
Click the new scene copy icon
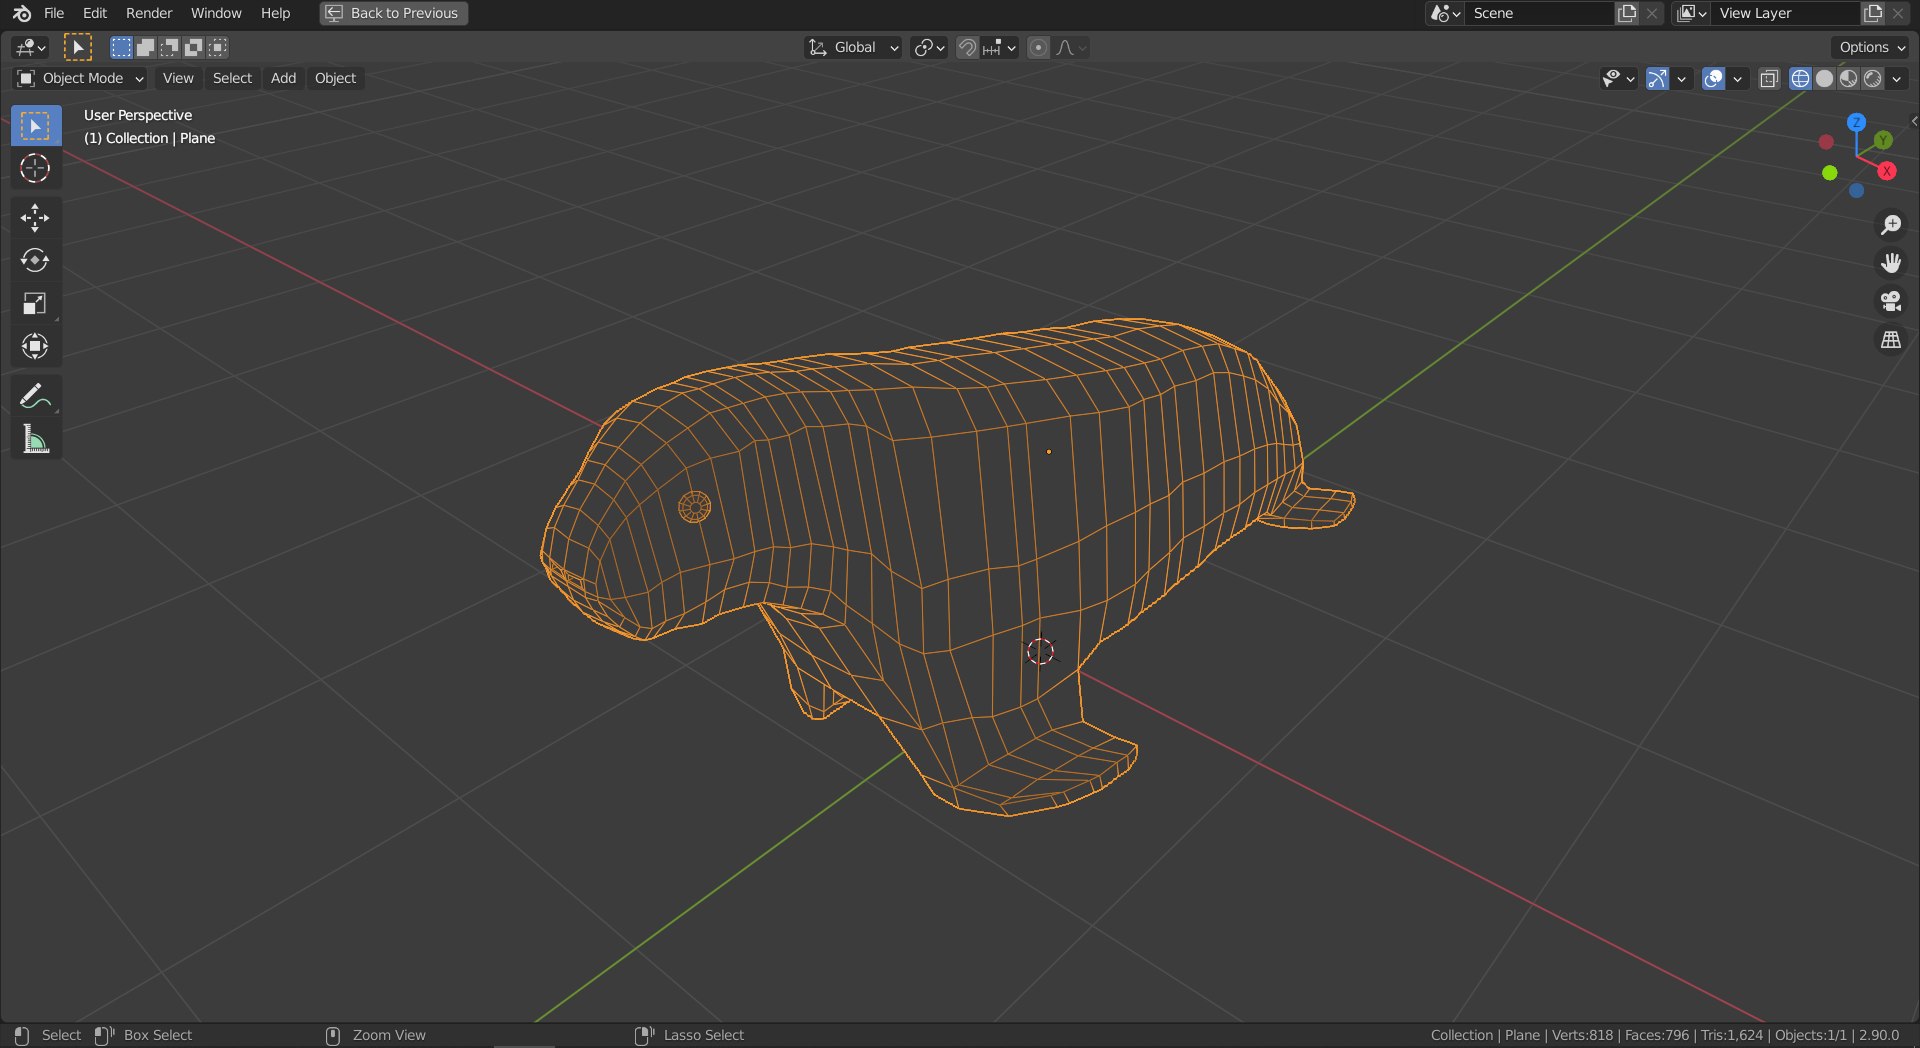[x=1627, y=13]
